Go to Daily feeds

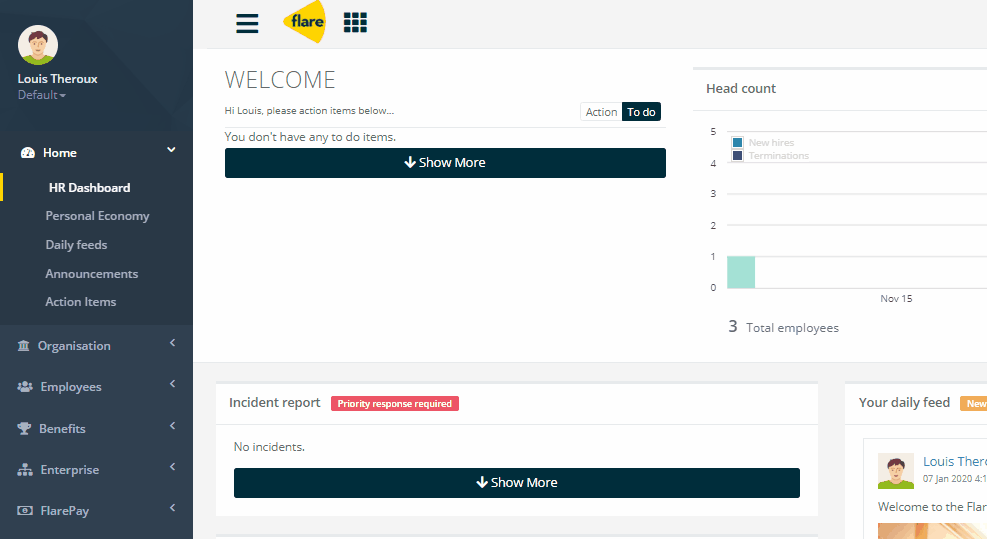pyautogui.click(x=76, y=245)
